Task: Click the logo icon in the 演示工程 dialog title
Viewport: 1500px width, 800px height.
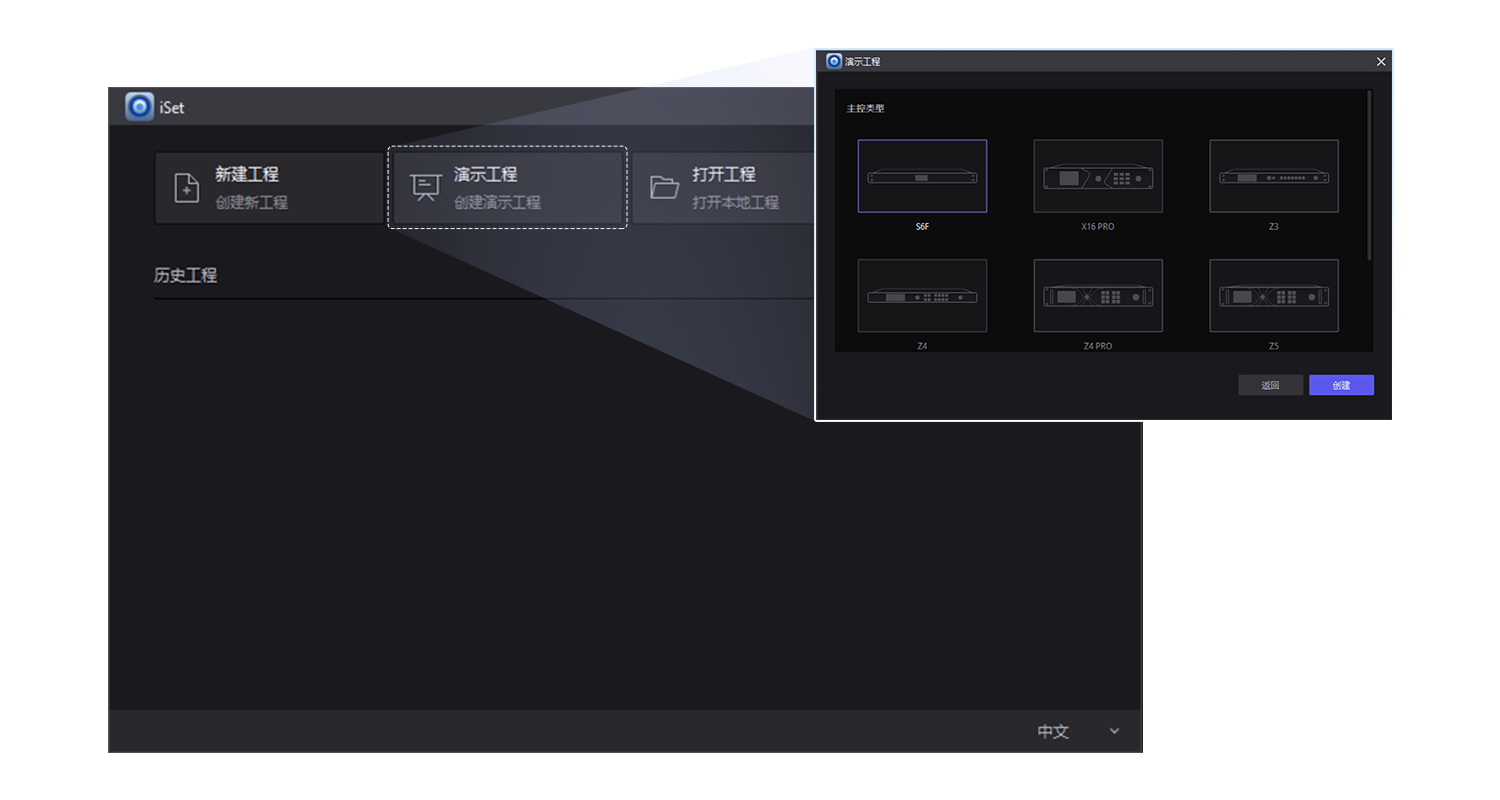Action: [x=834, y=61]
